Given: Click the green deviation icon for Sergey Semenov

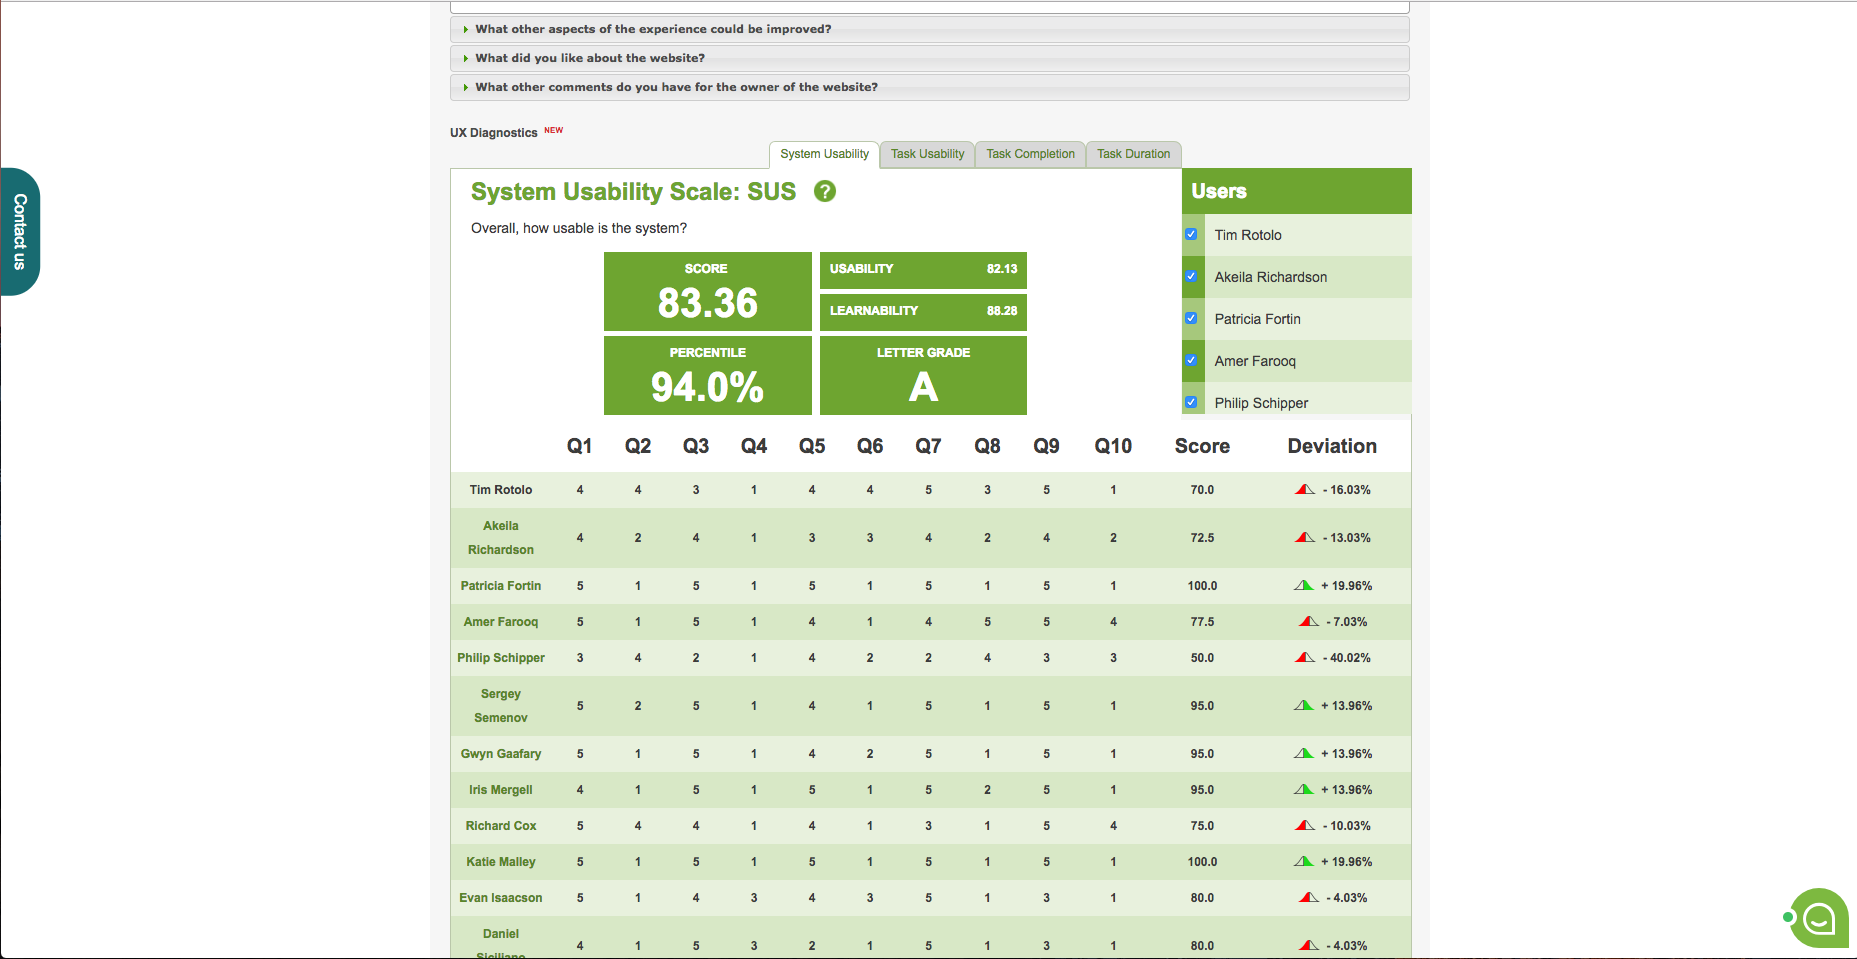Looking at the screenshot, I should pos(1304,705).
